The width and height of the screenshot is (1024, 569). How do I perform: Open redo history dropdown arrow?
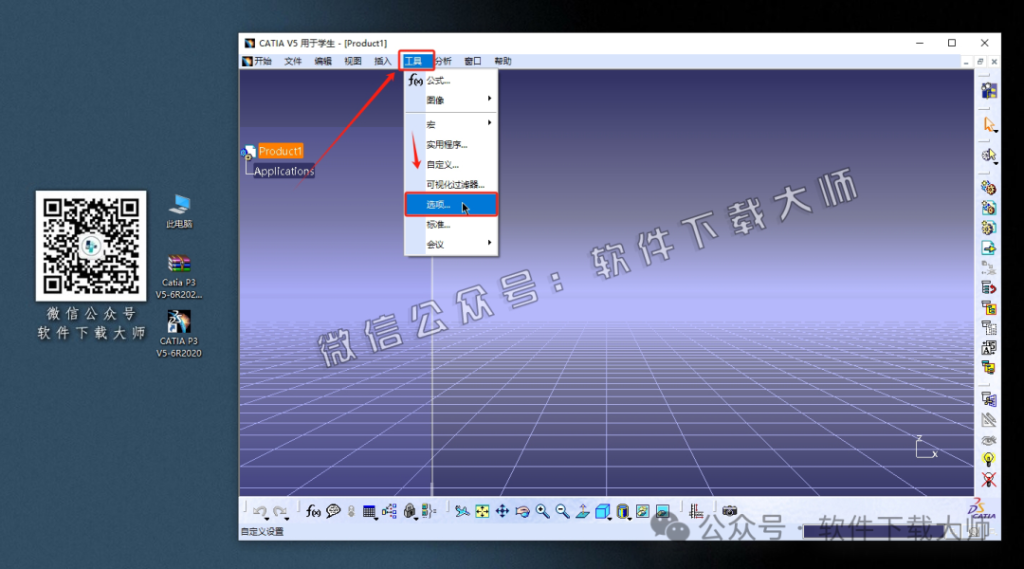tap(287, 518)
